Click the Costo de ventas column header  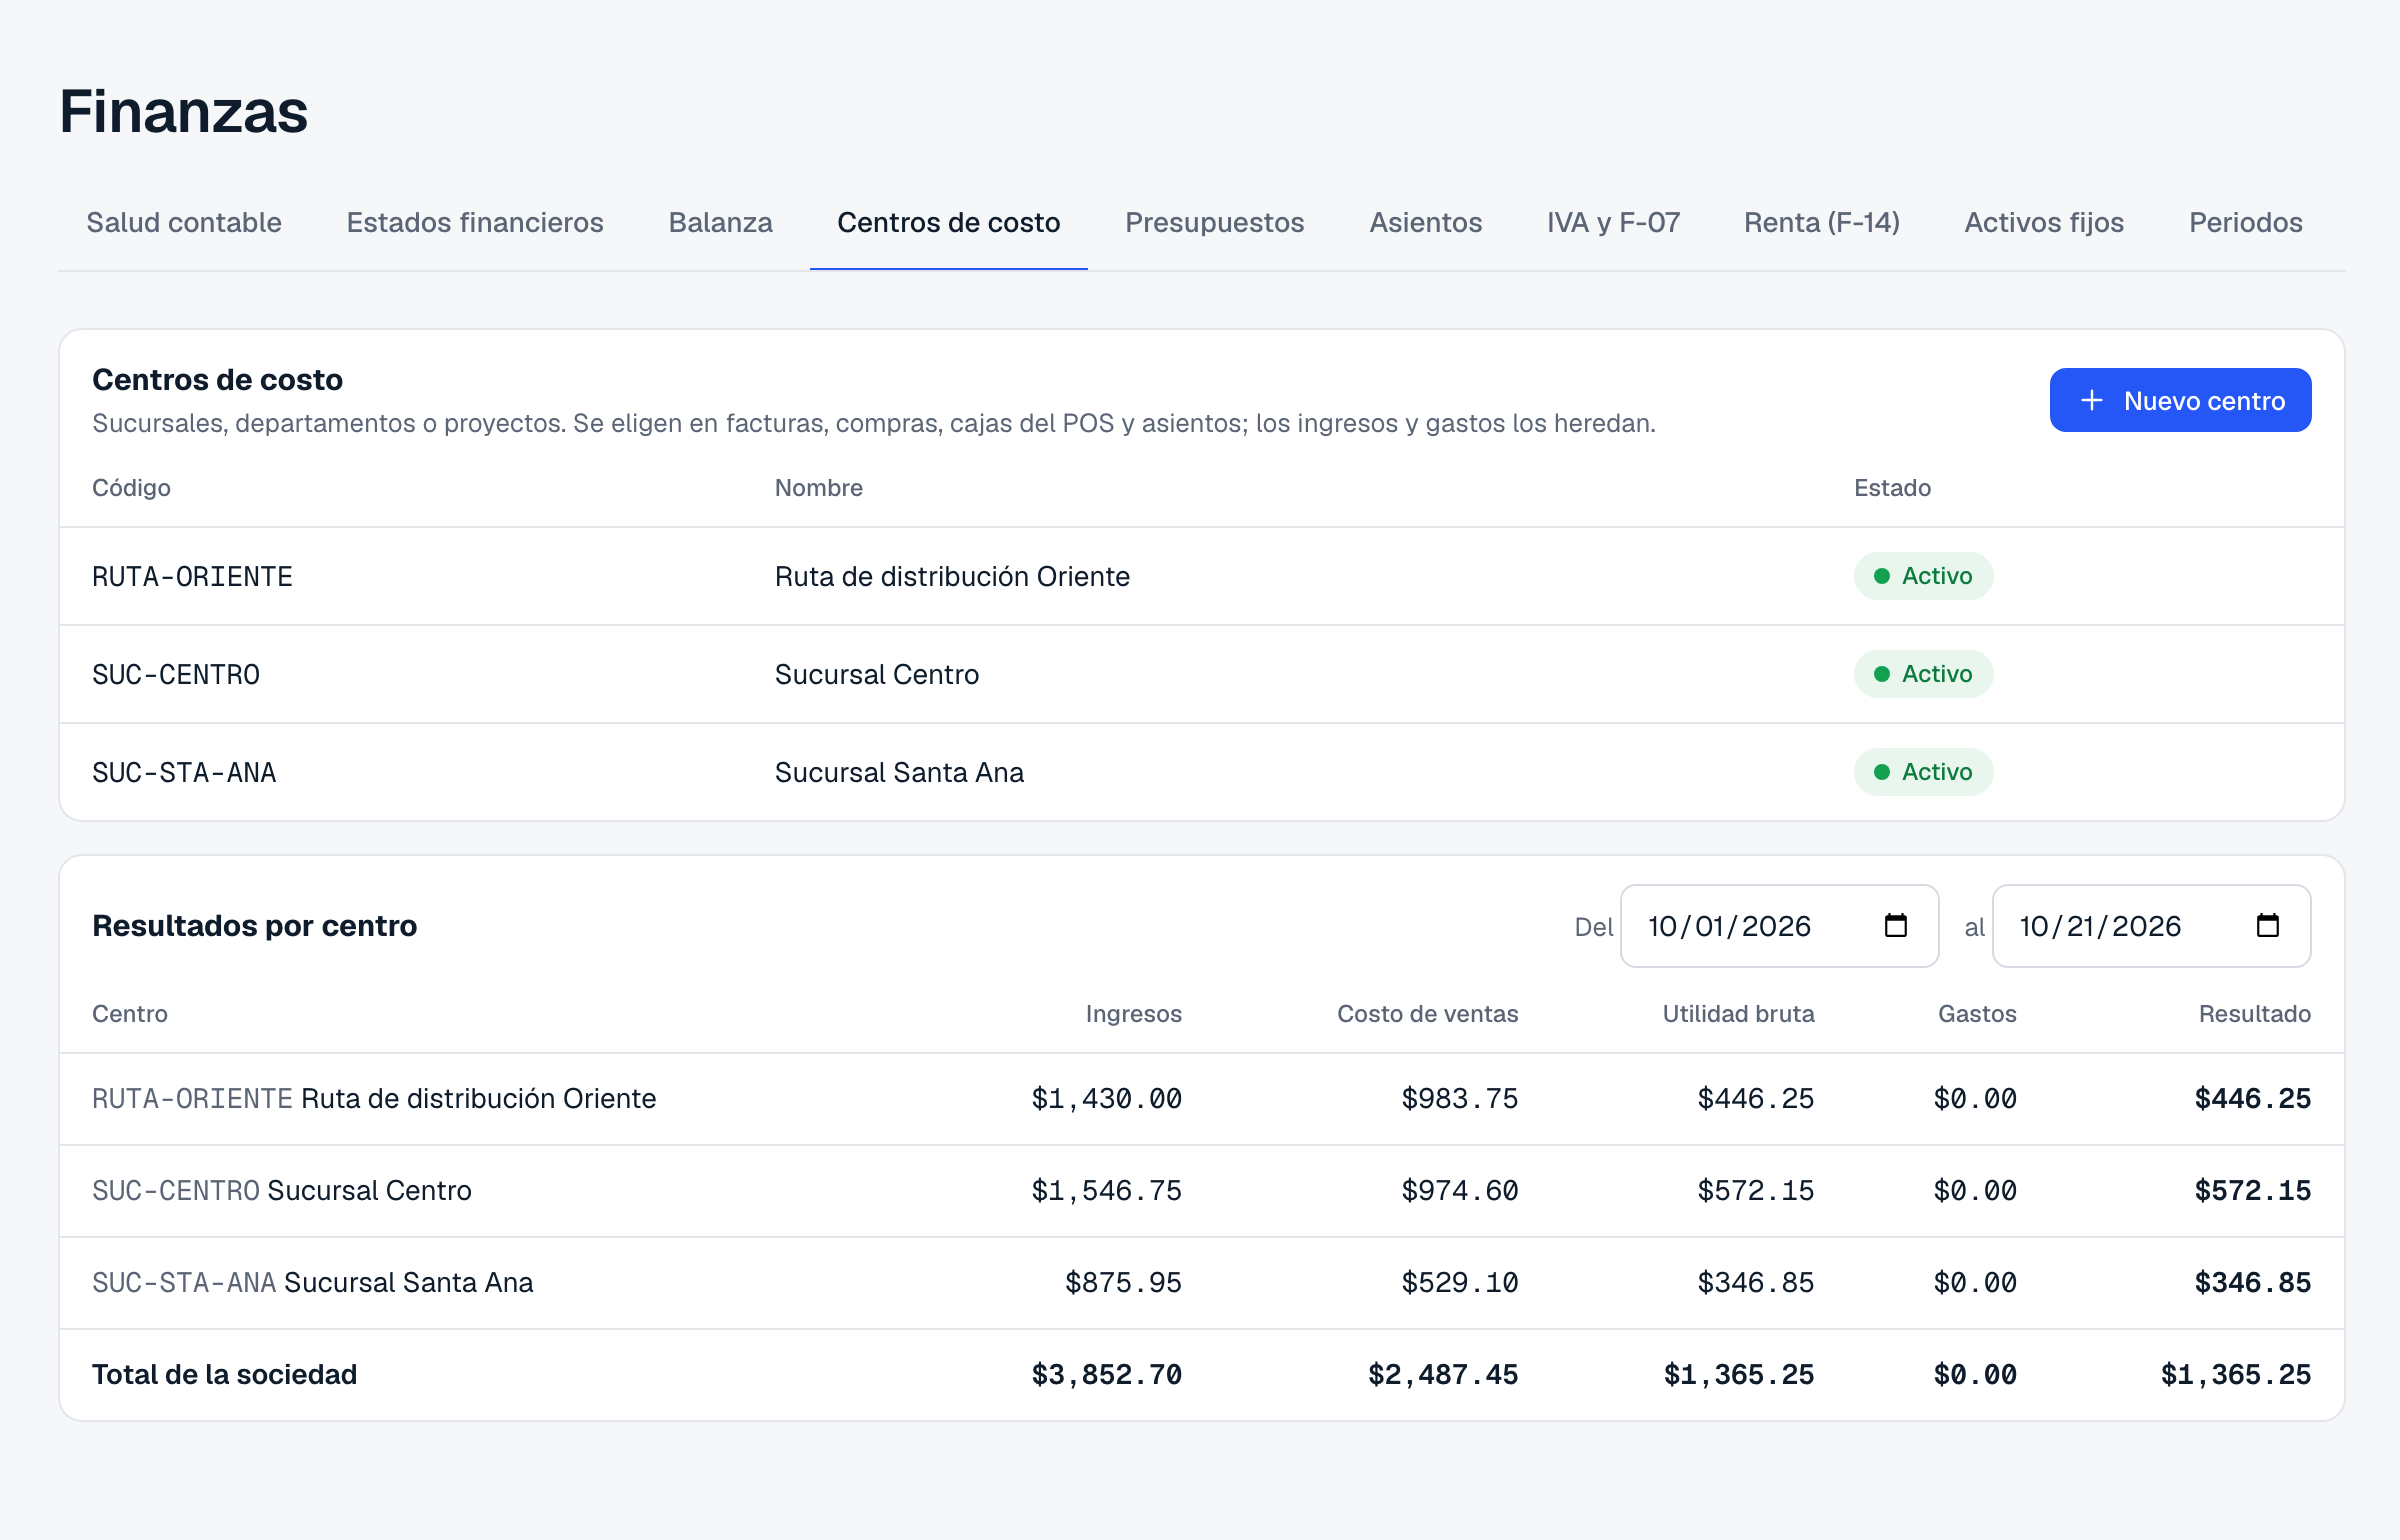(x=1427, y=1014)
